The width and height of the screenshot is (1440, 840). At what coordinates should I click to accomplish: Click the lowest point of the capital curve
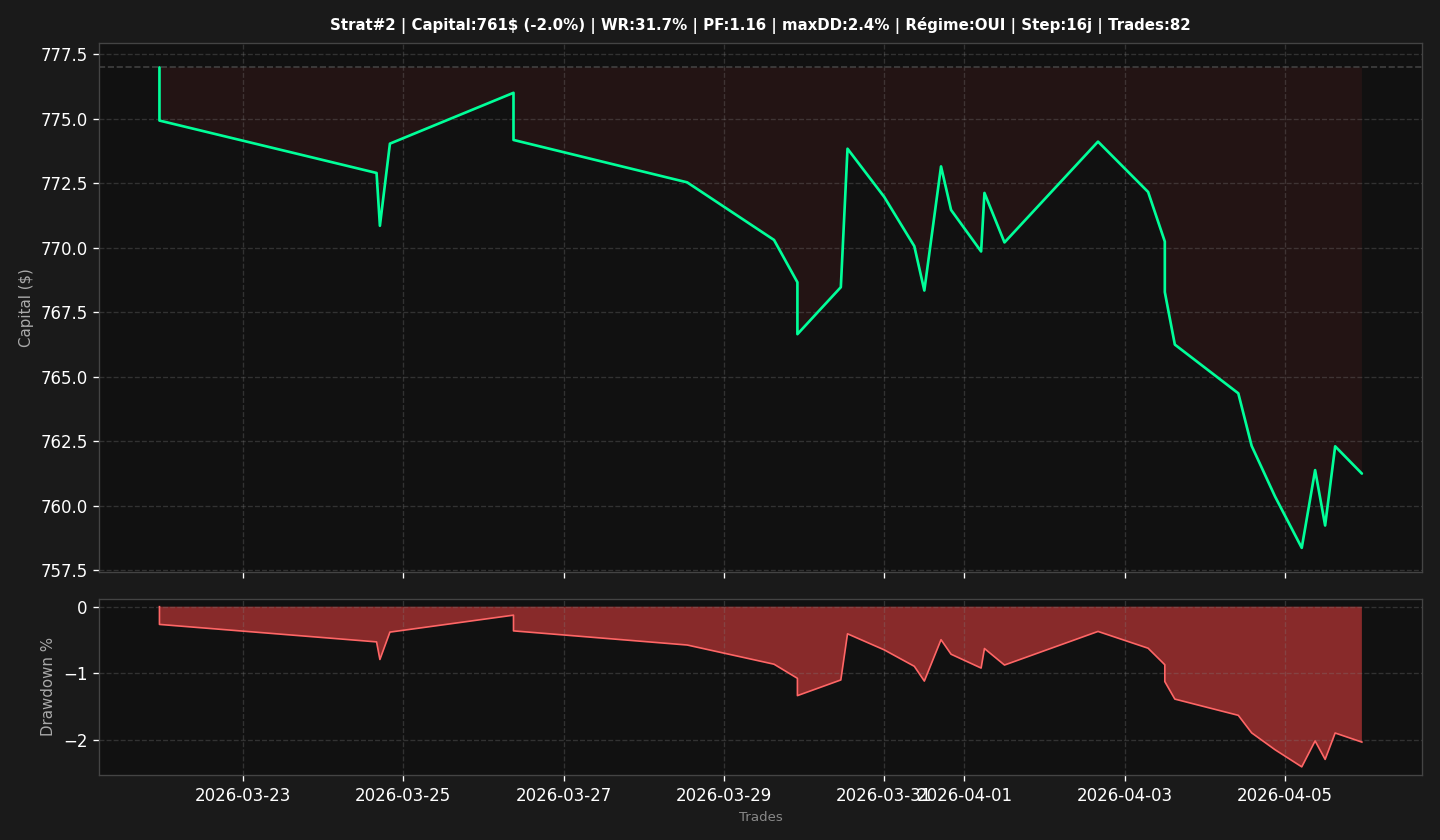click(1301, 547)
